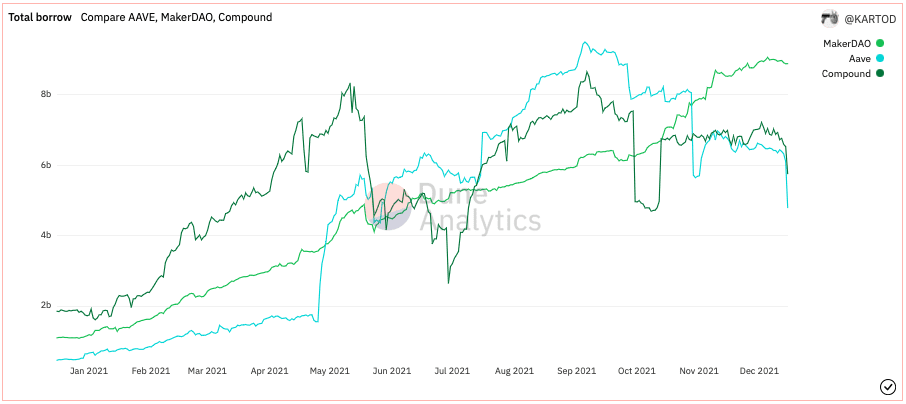
Task: Toggle the Aave series in legend
Action: [859, 59]
